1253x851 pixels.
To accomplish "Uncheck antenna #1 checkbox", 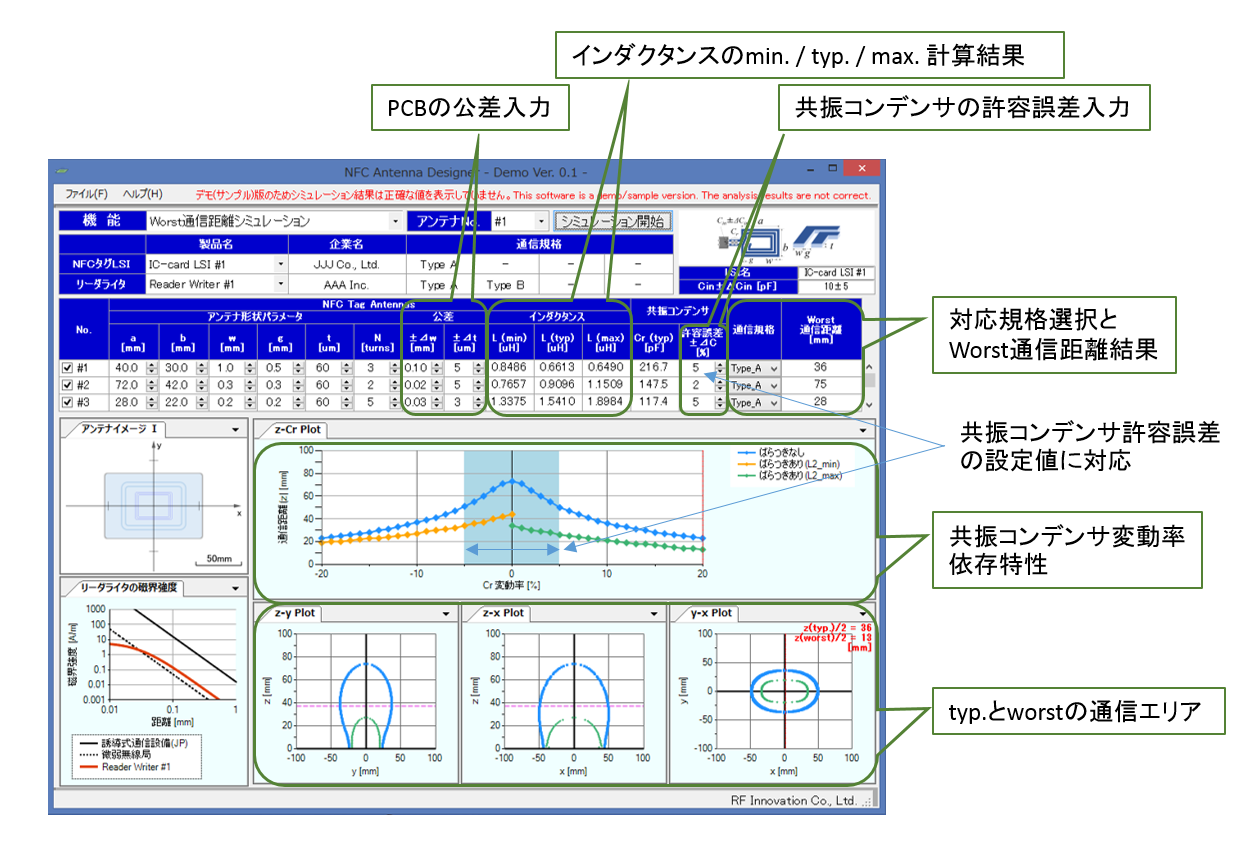I will click(x=68, y=368).
